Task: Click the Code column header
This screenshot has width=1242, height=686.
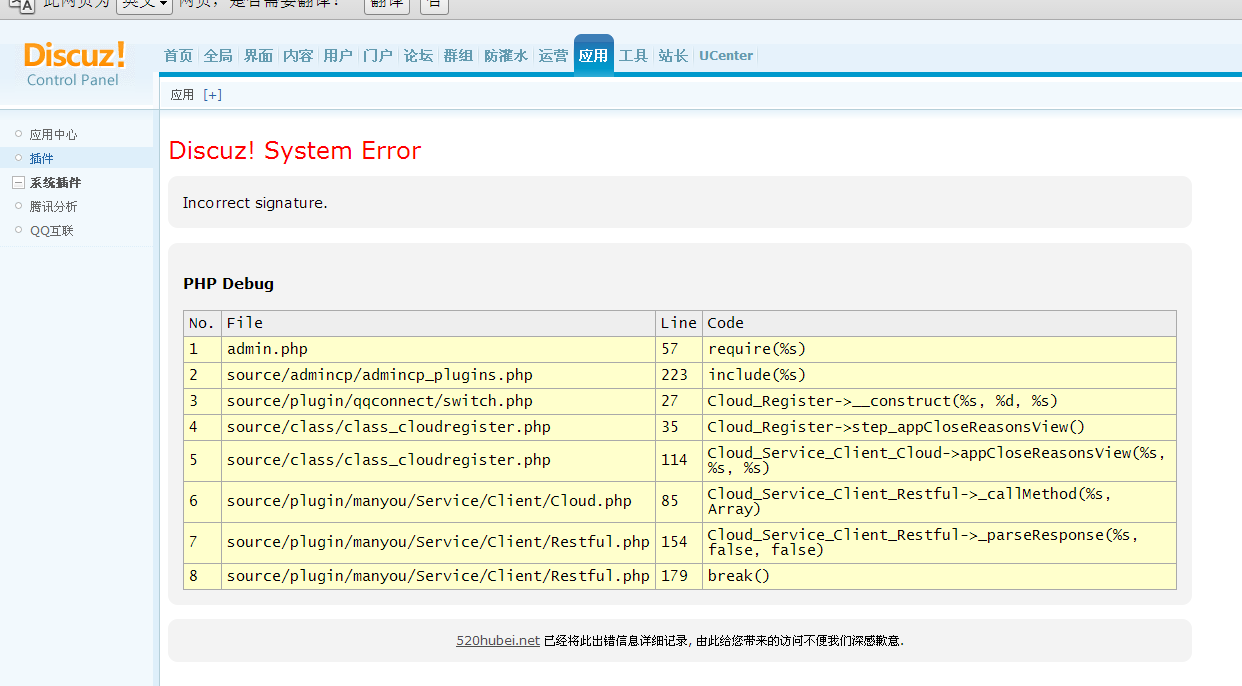Action: [x=939, y=323]
